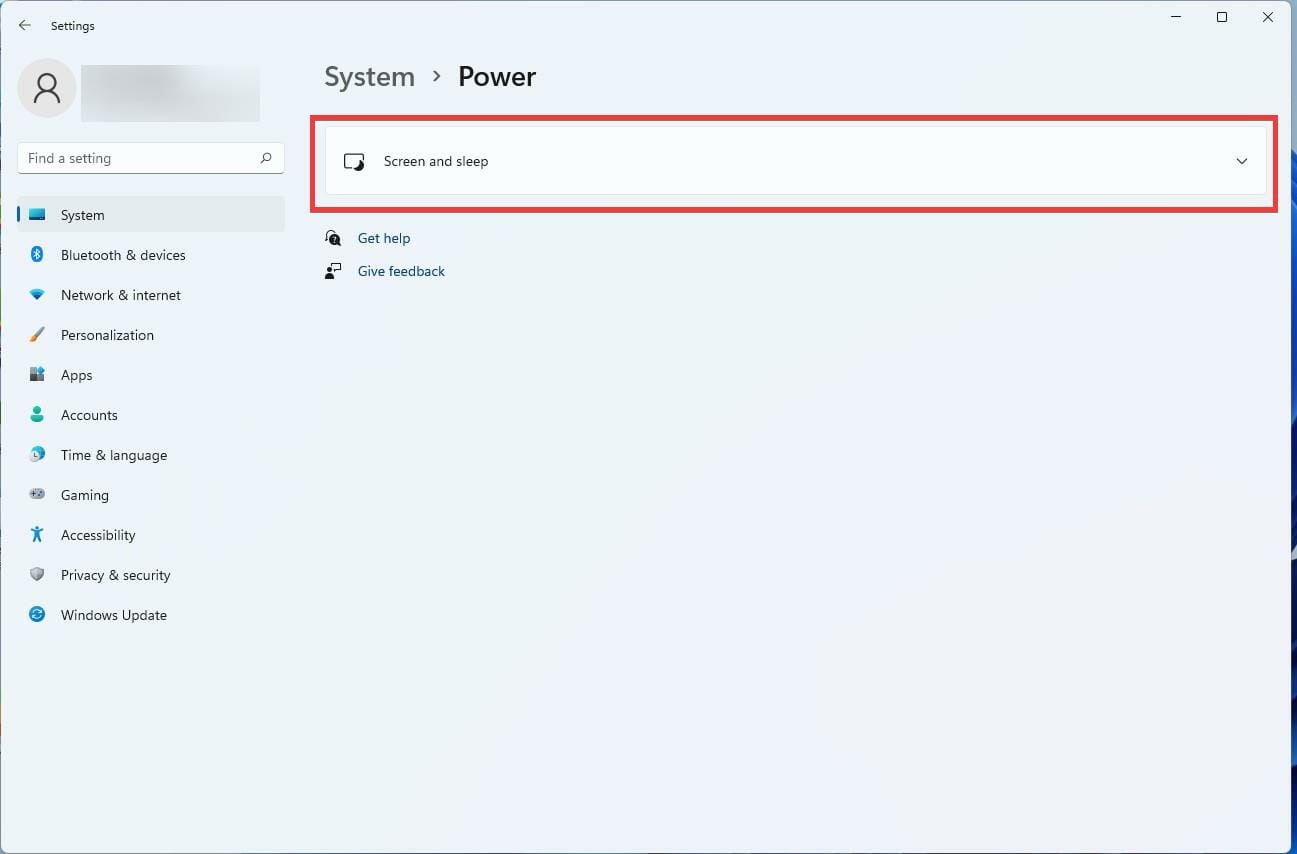Click the Accessibility person icon
Screen dimensions: 1297x854
[x=37, y=535]
